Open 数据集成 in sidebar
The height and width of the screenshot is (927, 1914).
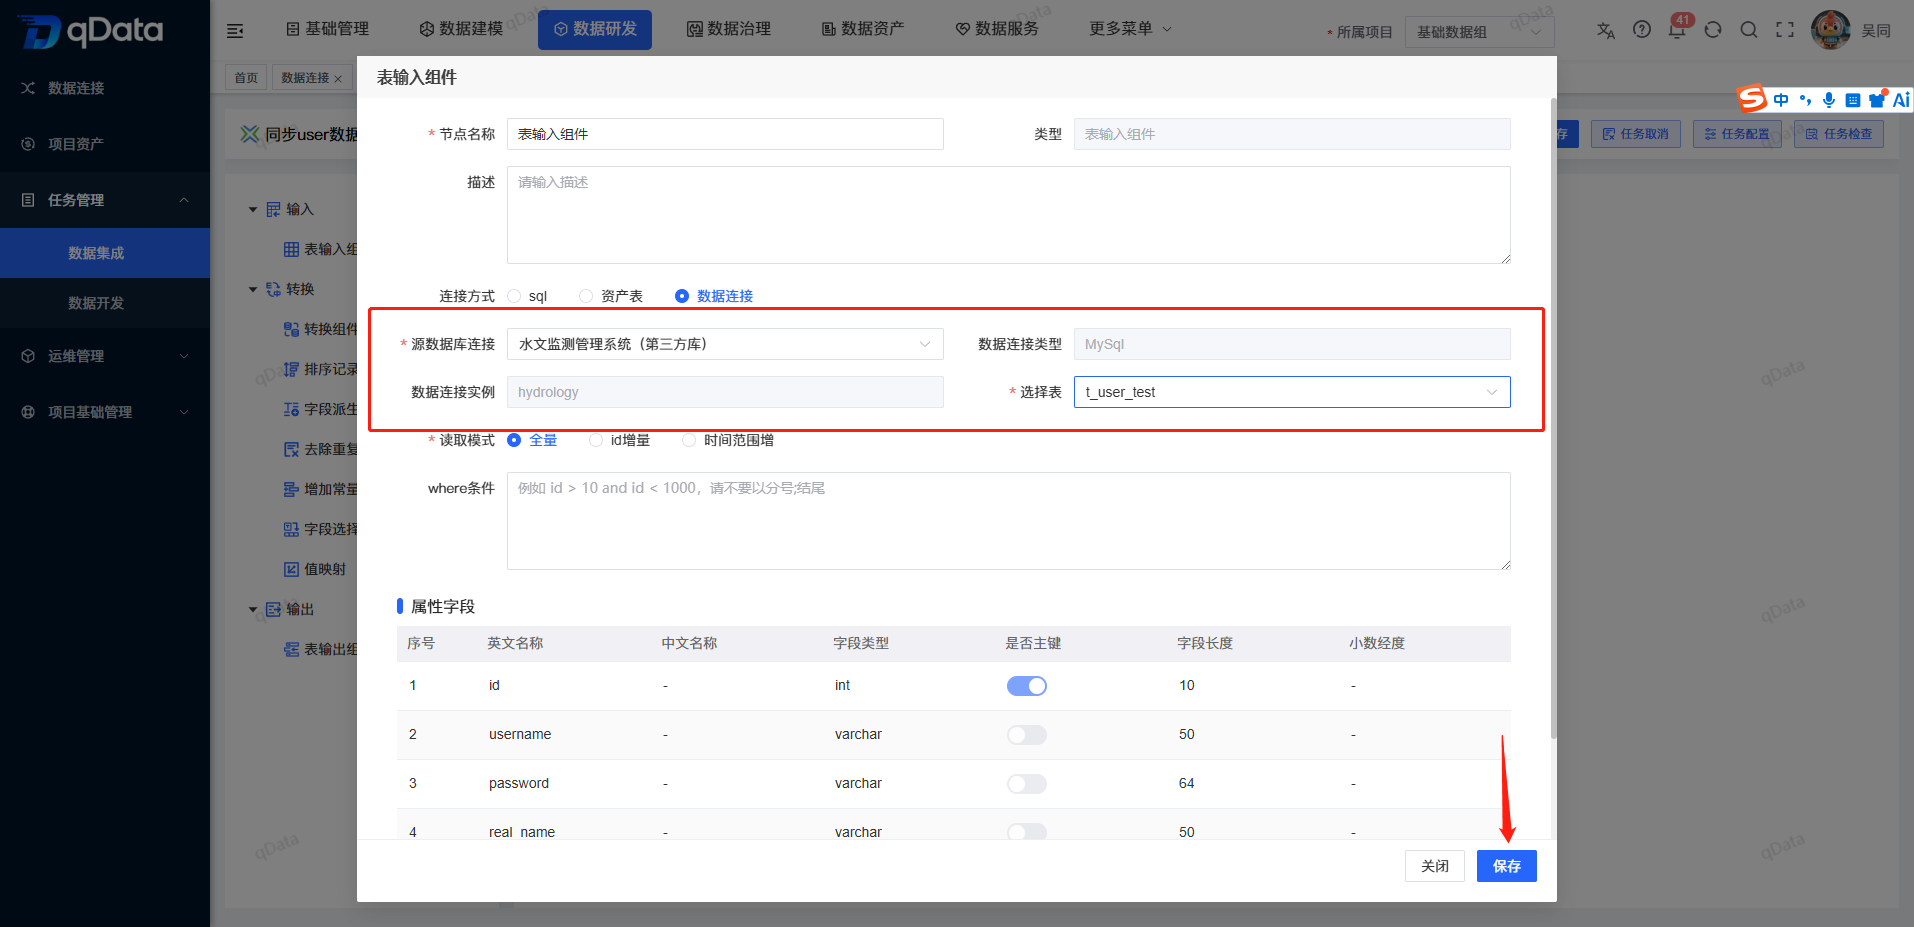105,253
